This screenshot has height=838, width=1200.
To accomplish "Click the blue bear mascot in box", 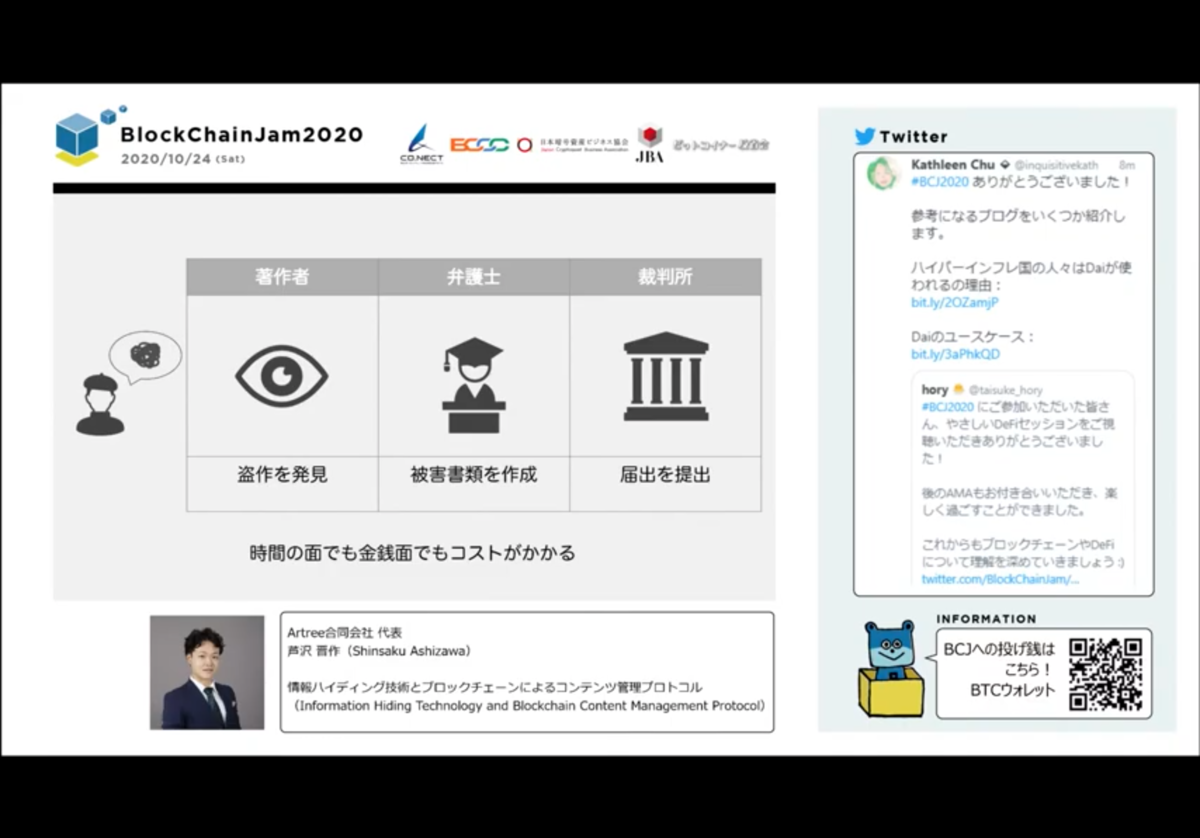I will tap(889, 668).
